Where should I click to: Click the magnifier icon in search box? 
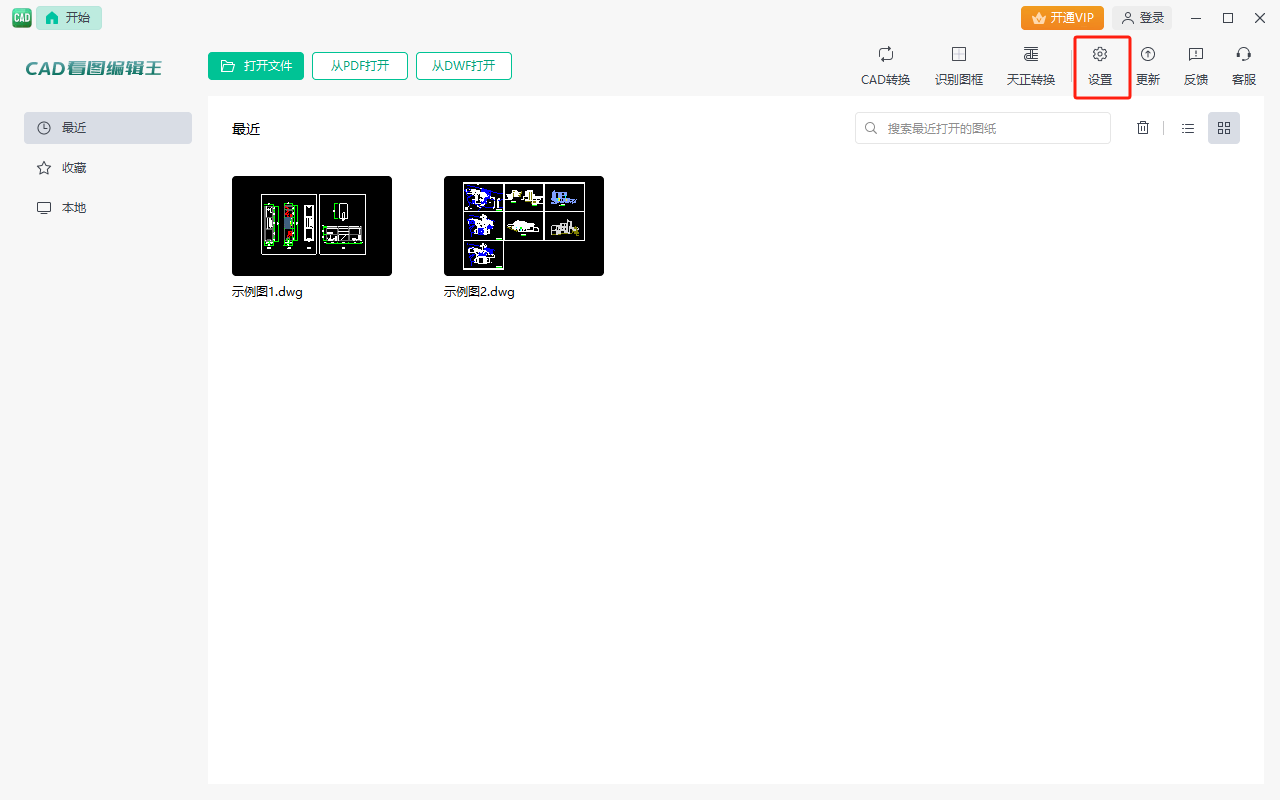(x=871, y=128)
